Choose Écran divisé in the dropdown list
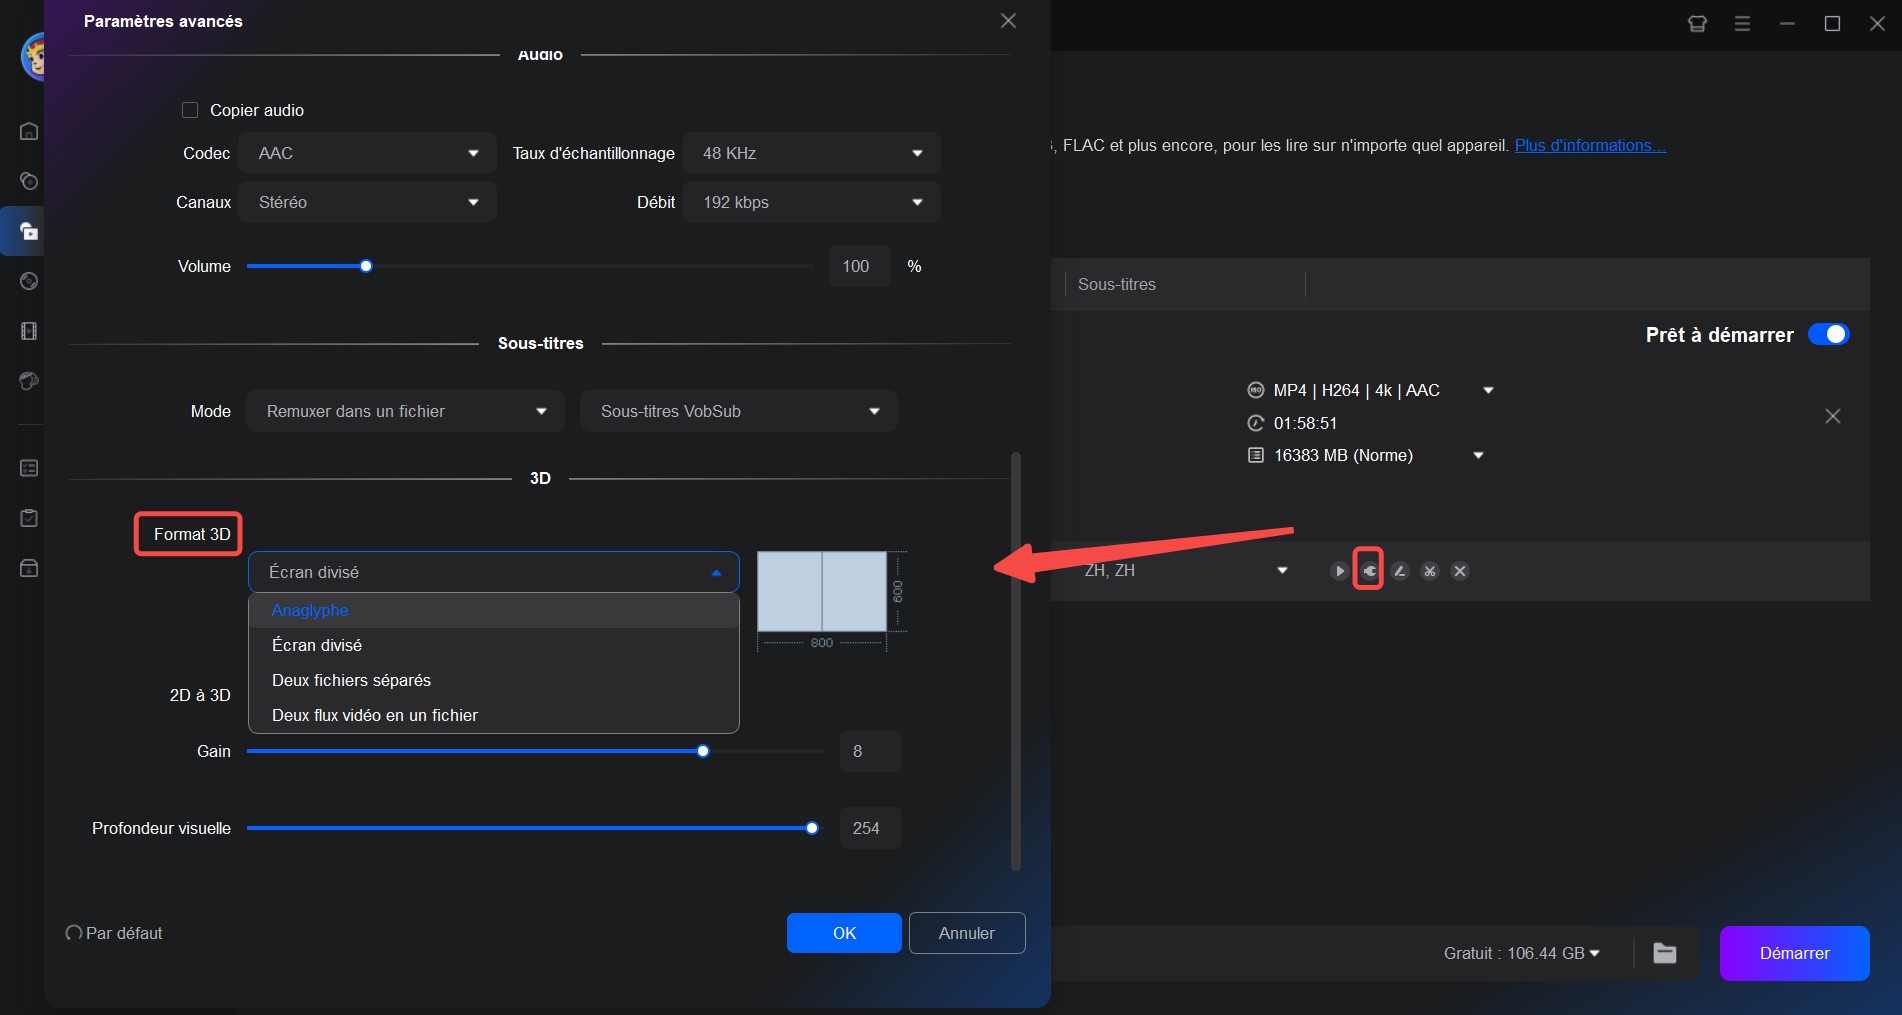Screen dimensions: 1902x1015 [x=494, y=645]
